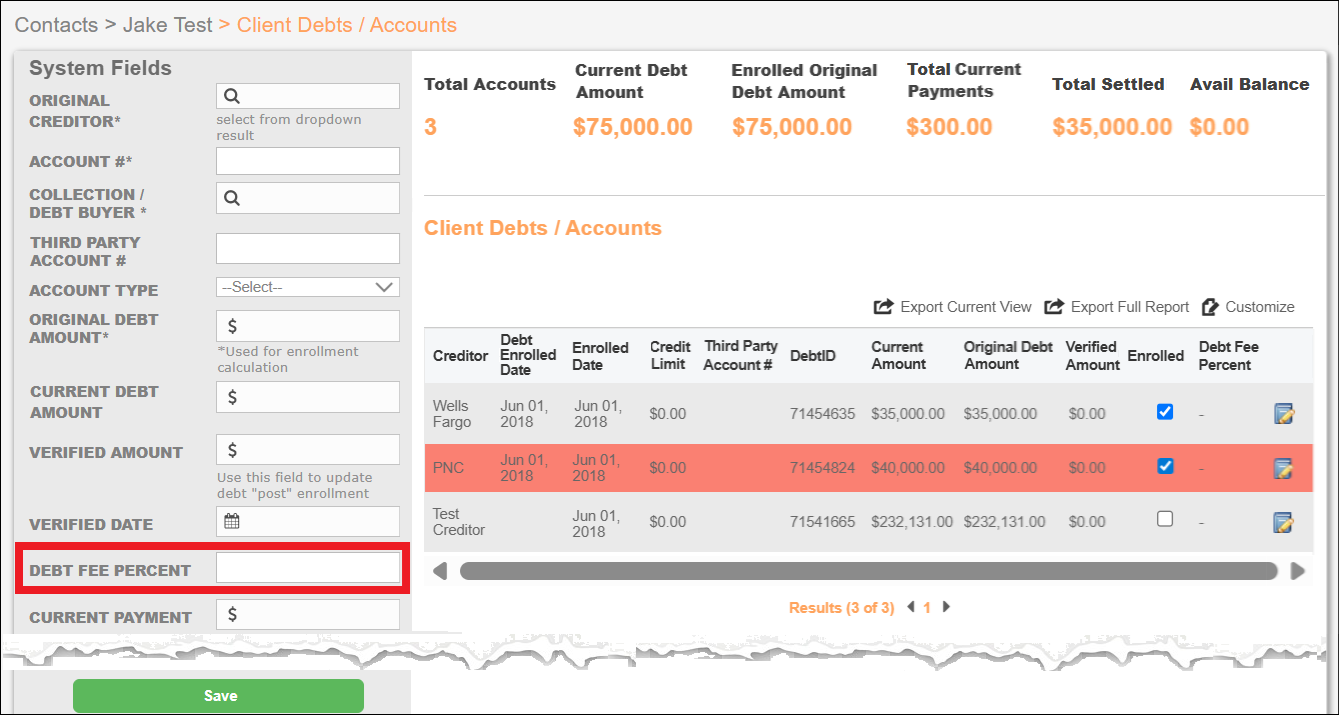1339x715 pixels.
Task: Click the Verified Amount input field
Action: (308, 450)
